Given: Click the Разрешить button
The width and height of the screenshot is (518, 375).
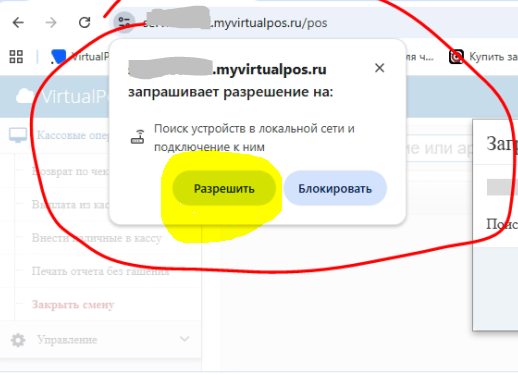Looking at the screenshot, I should (224, 188).
